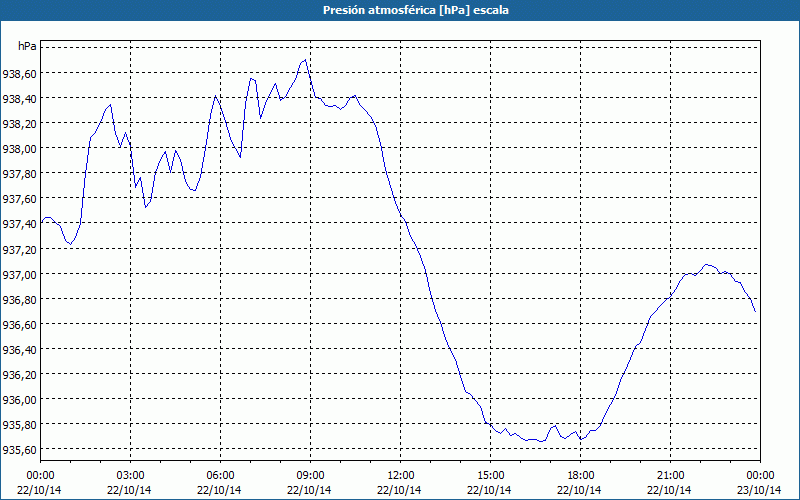Click the 935,80 y-axis label
800x500 pixels.
(x=19, y=425)
